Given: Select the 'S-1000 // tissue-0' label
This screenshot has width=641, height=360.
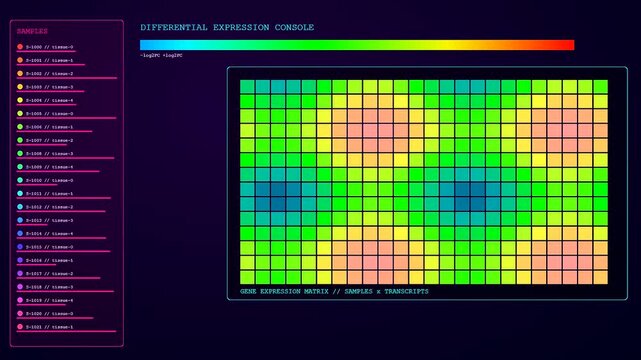Looking at the screenshot, I should coord(49,47).
